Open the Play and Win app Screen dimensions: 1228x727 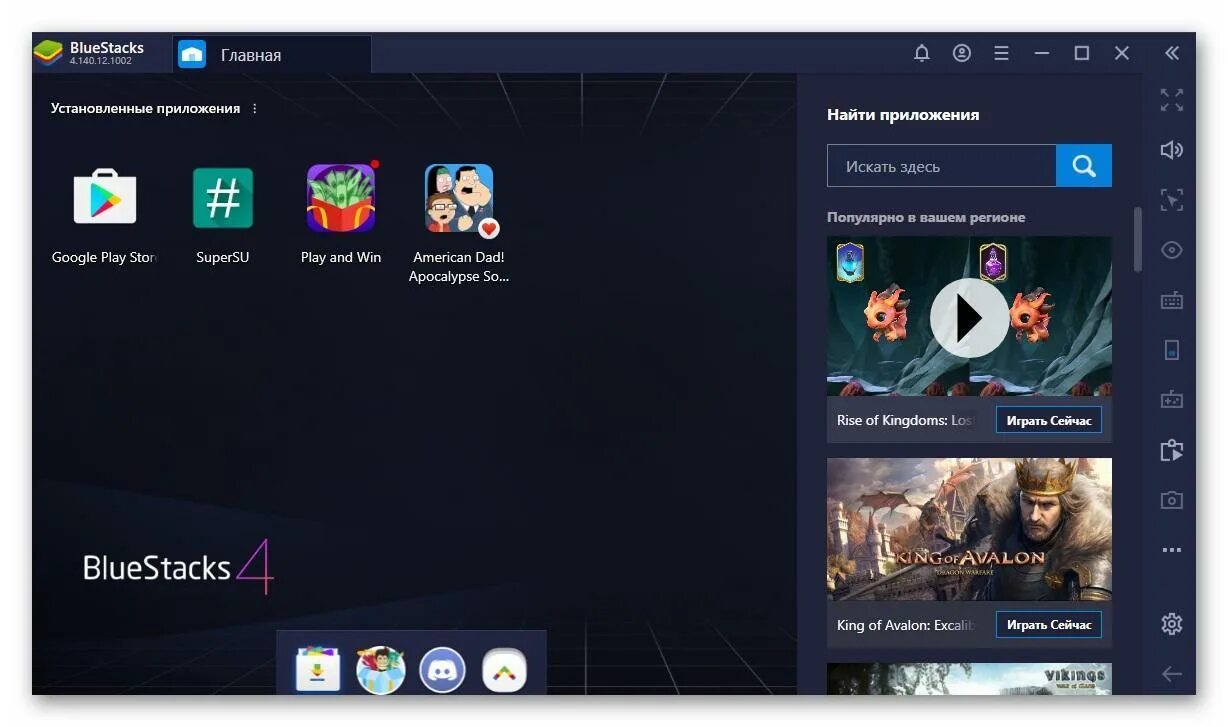341,197
